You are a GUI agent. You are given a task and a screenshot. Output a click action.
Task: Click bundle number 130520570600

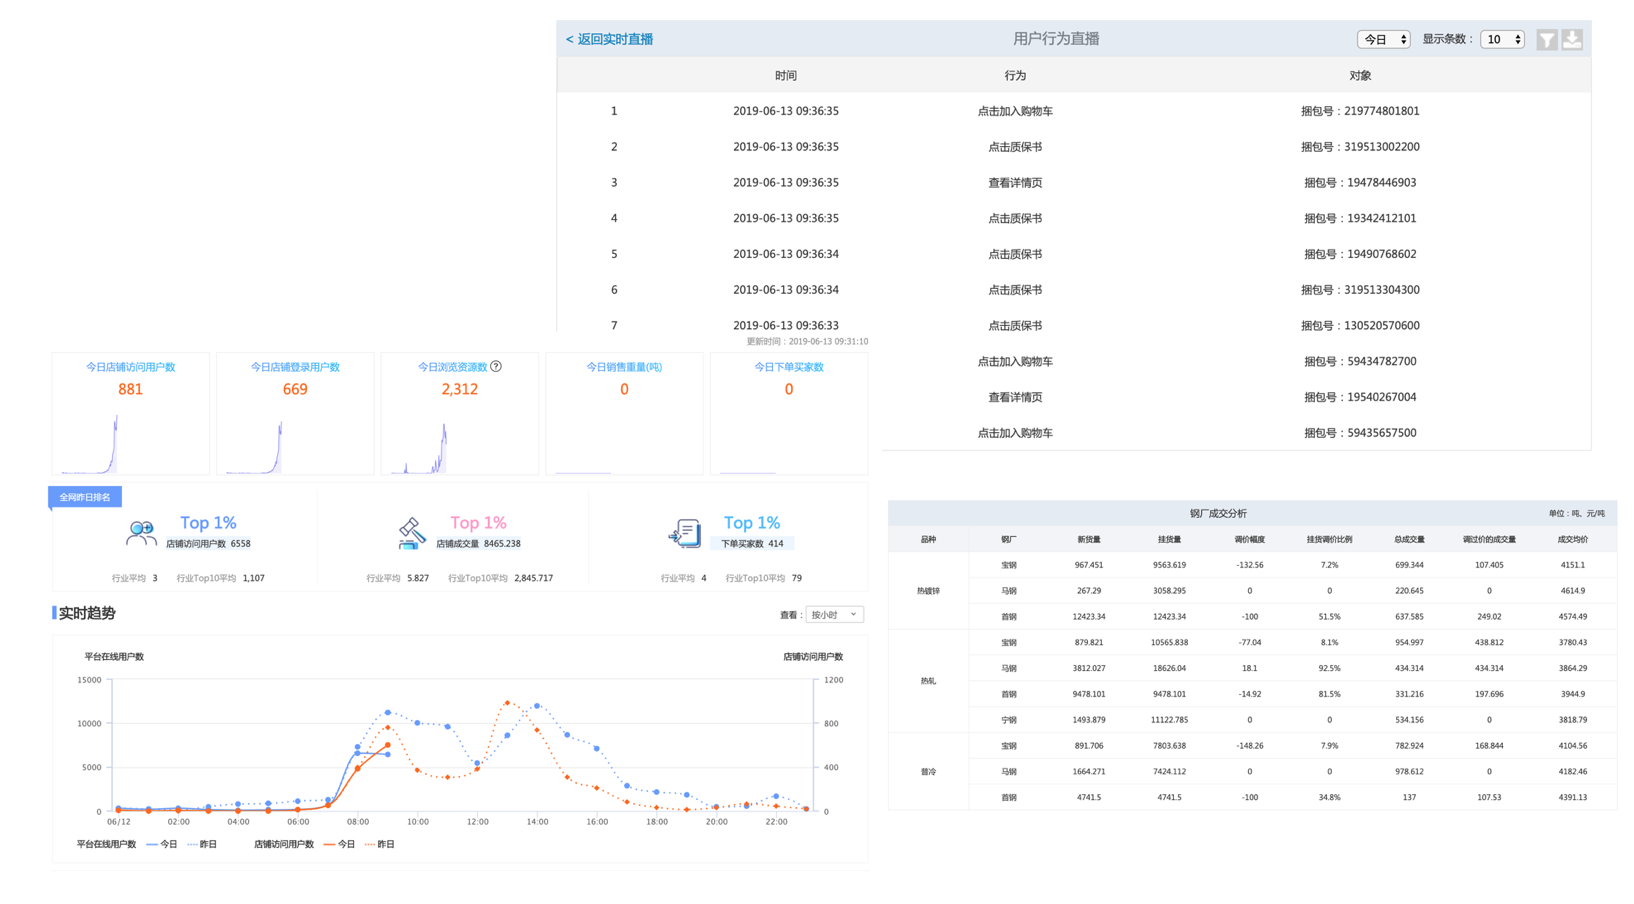1382,326
